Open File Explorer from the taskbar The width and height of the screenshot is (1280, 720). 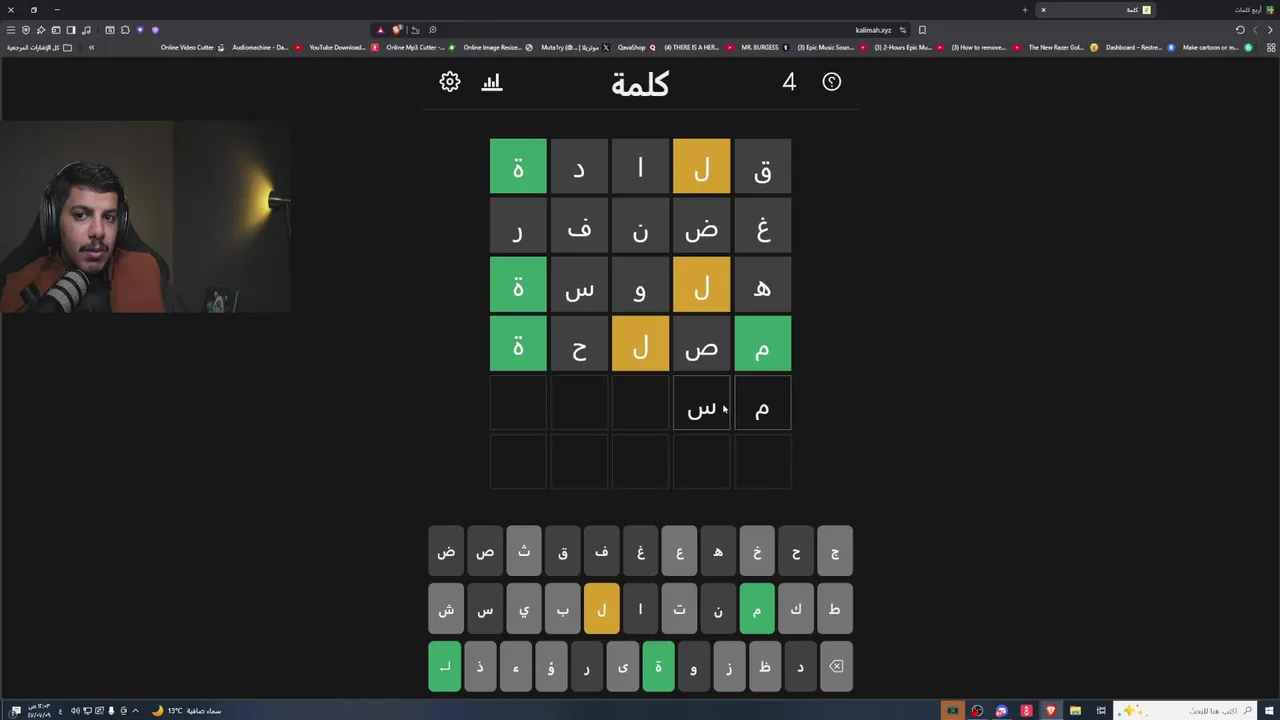(1075, 711)
